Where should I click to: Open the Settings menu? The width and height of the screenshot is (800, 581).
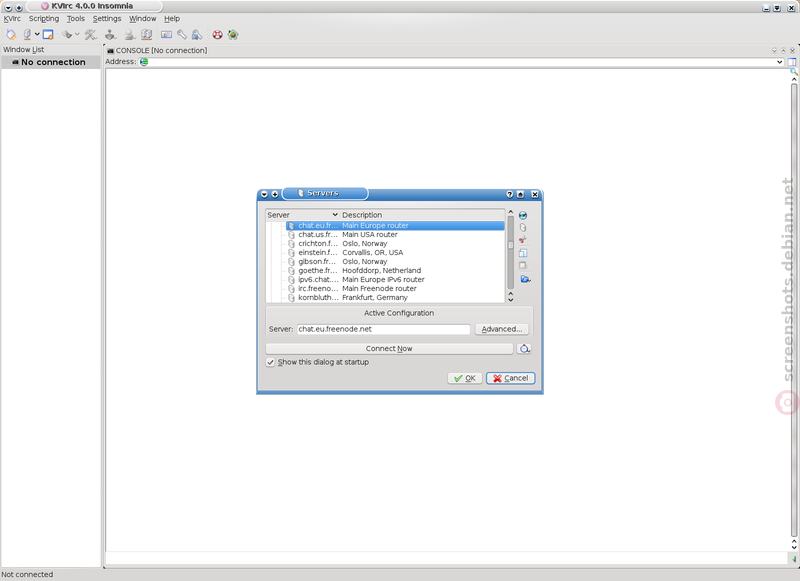tap(107, 19)
